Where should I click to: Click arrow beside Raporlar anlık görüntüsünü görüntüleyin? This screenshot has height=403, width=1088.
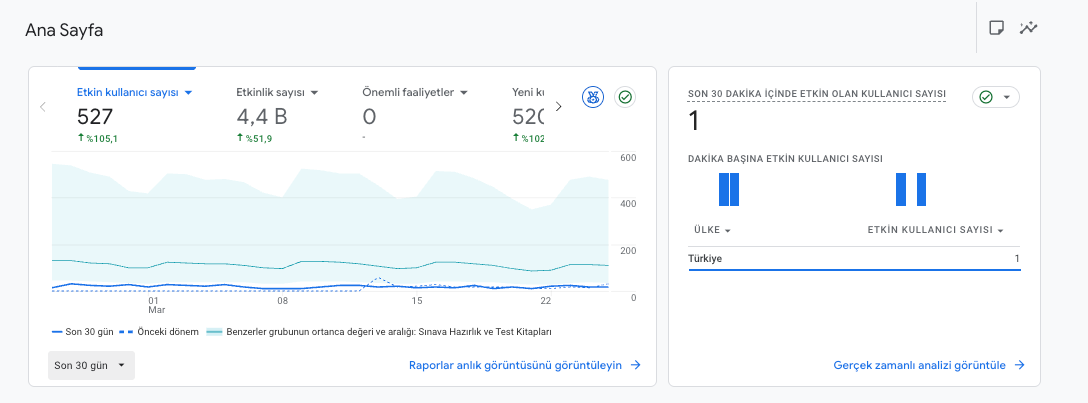[x=635, y=365]
